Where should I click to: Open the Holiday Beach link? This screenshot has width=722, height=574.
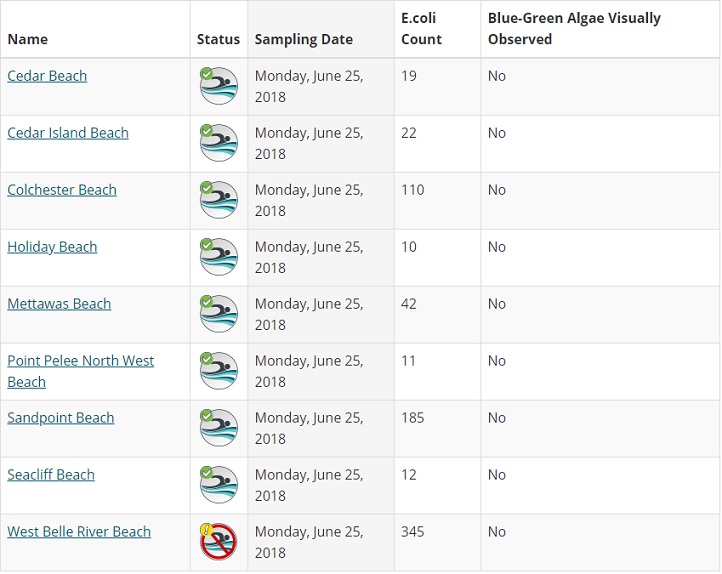[52, 247]
